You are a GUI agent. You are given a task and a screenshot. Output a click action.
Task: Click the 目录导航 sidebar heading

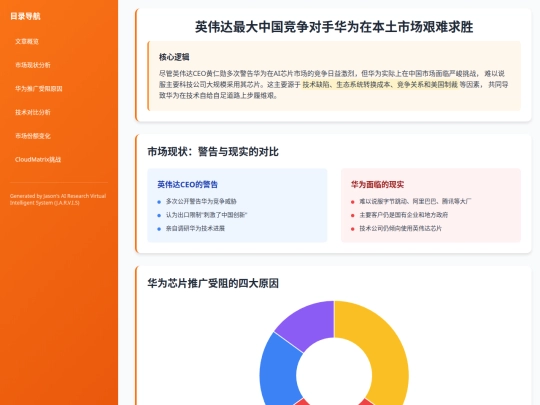tap(25, 16)
